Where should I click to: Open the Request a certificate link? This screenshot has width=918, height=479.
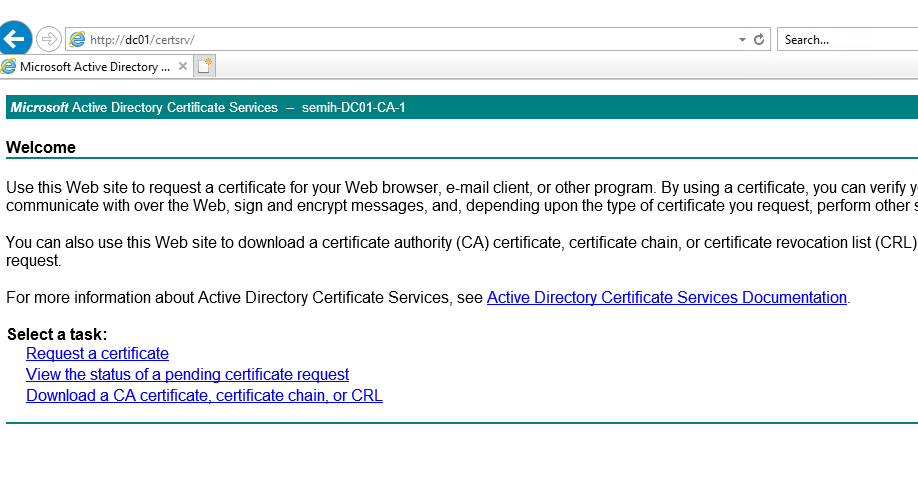97,353
